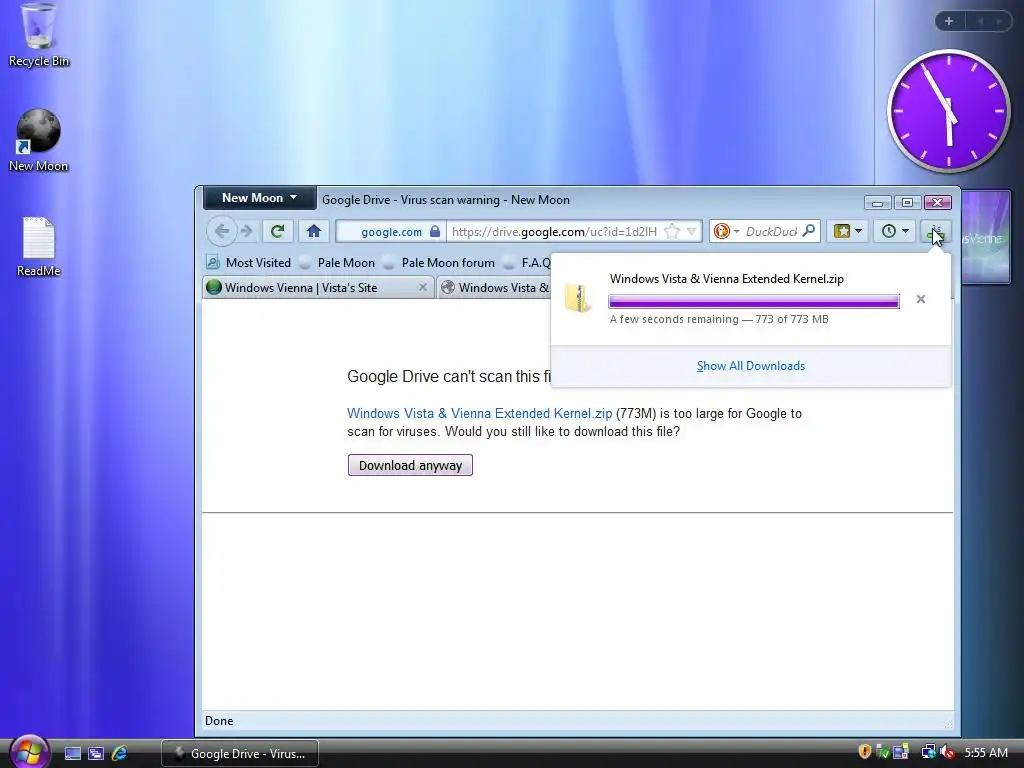Screen dimensions: 1024x768
Task: Open the URL history dropdown arrow
Action: pyautogui.click(x=692, y=231)
